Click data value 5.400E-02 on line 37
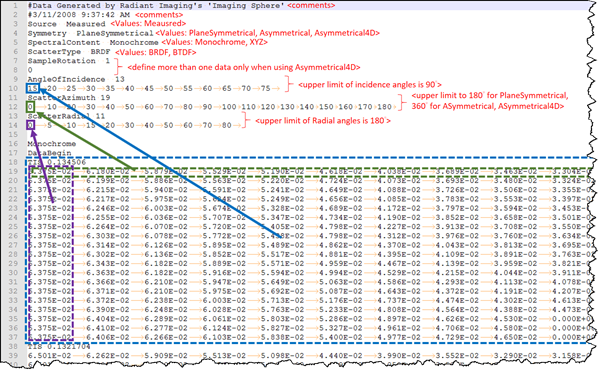 [341, 337]
